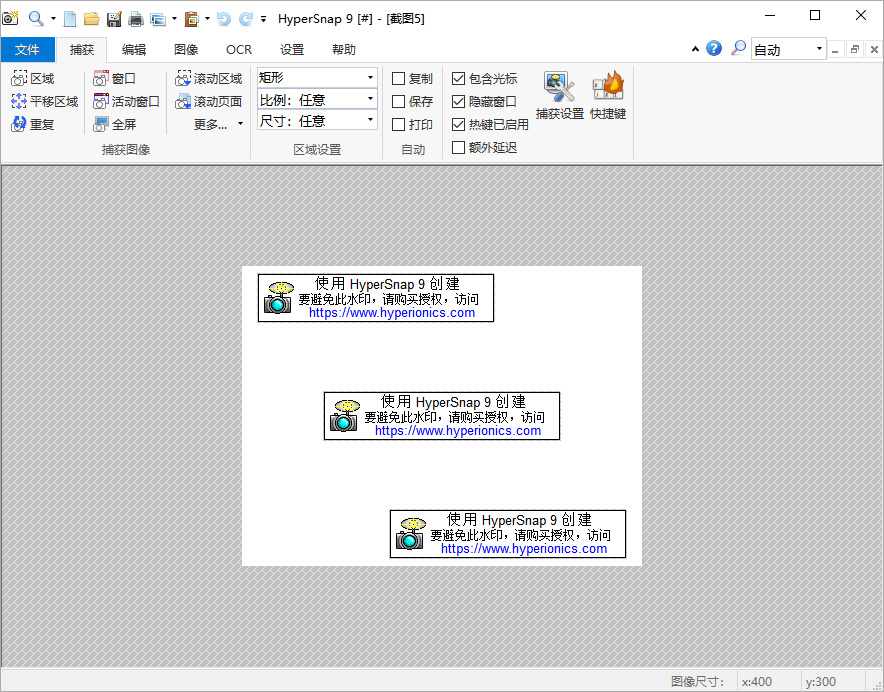Switch to the 编辑 tab
The height and width of the screenshot is (692, 884).
[x=134, y=50]
